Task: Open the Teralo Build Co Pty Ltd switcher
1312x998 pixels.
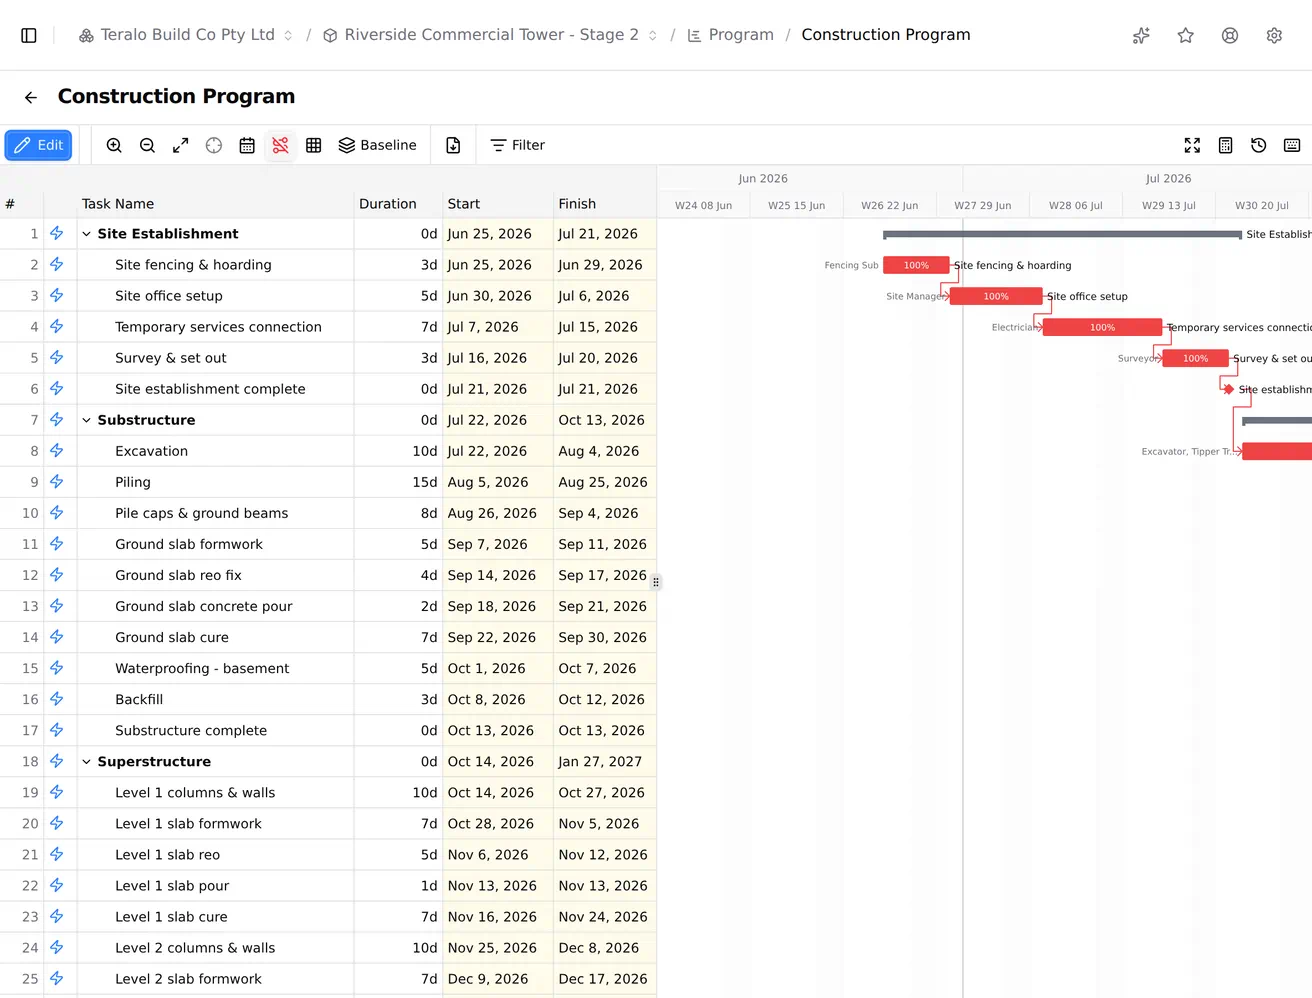Action: click(186, 35)
